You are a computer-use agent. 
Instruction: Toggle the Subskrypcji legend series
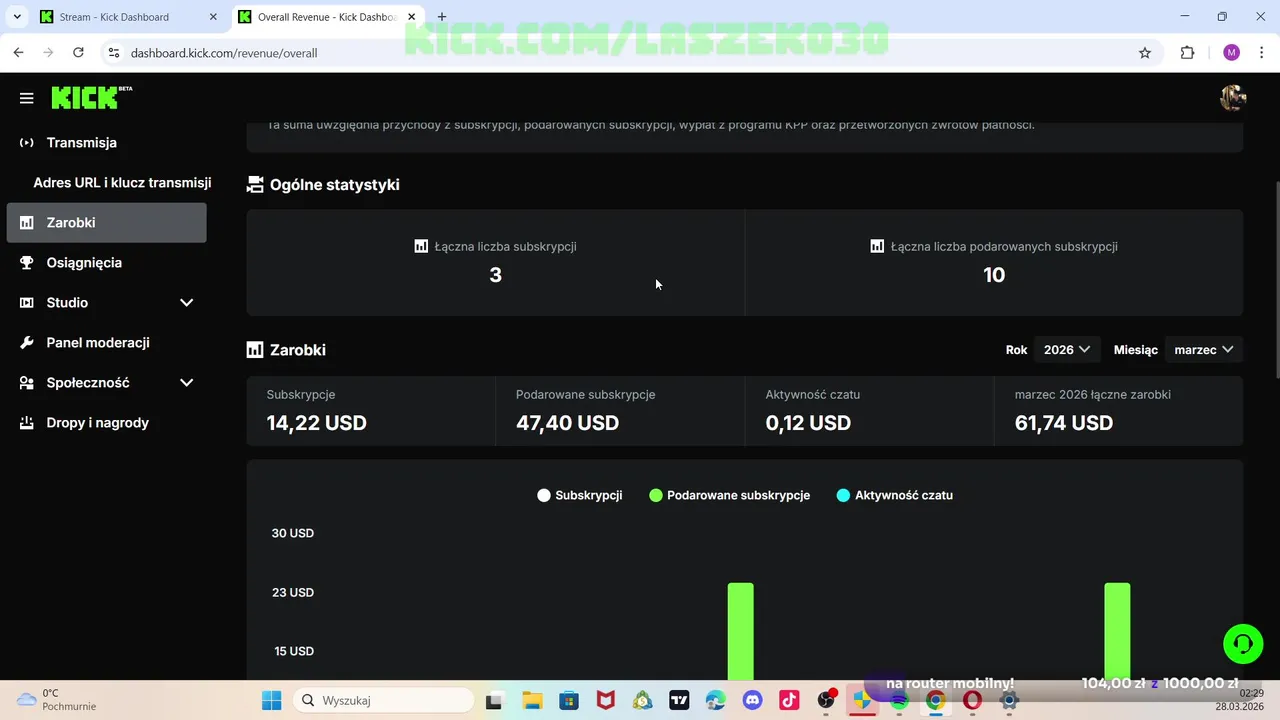point(580,495)
